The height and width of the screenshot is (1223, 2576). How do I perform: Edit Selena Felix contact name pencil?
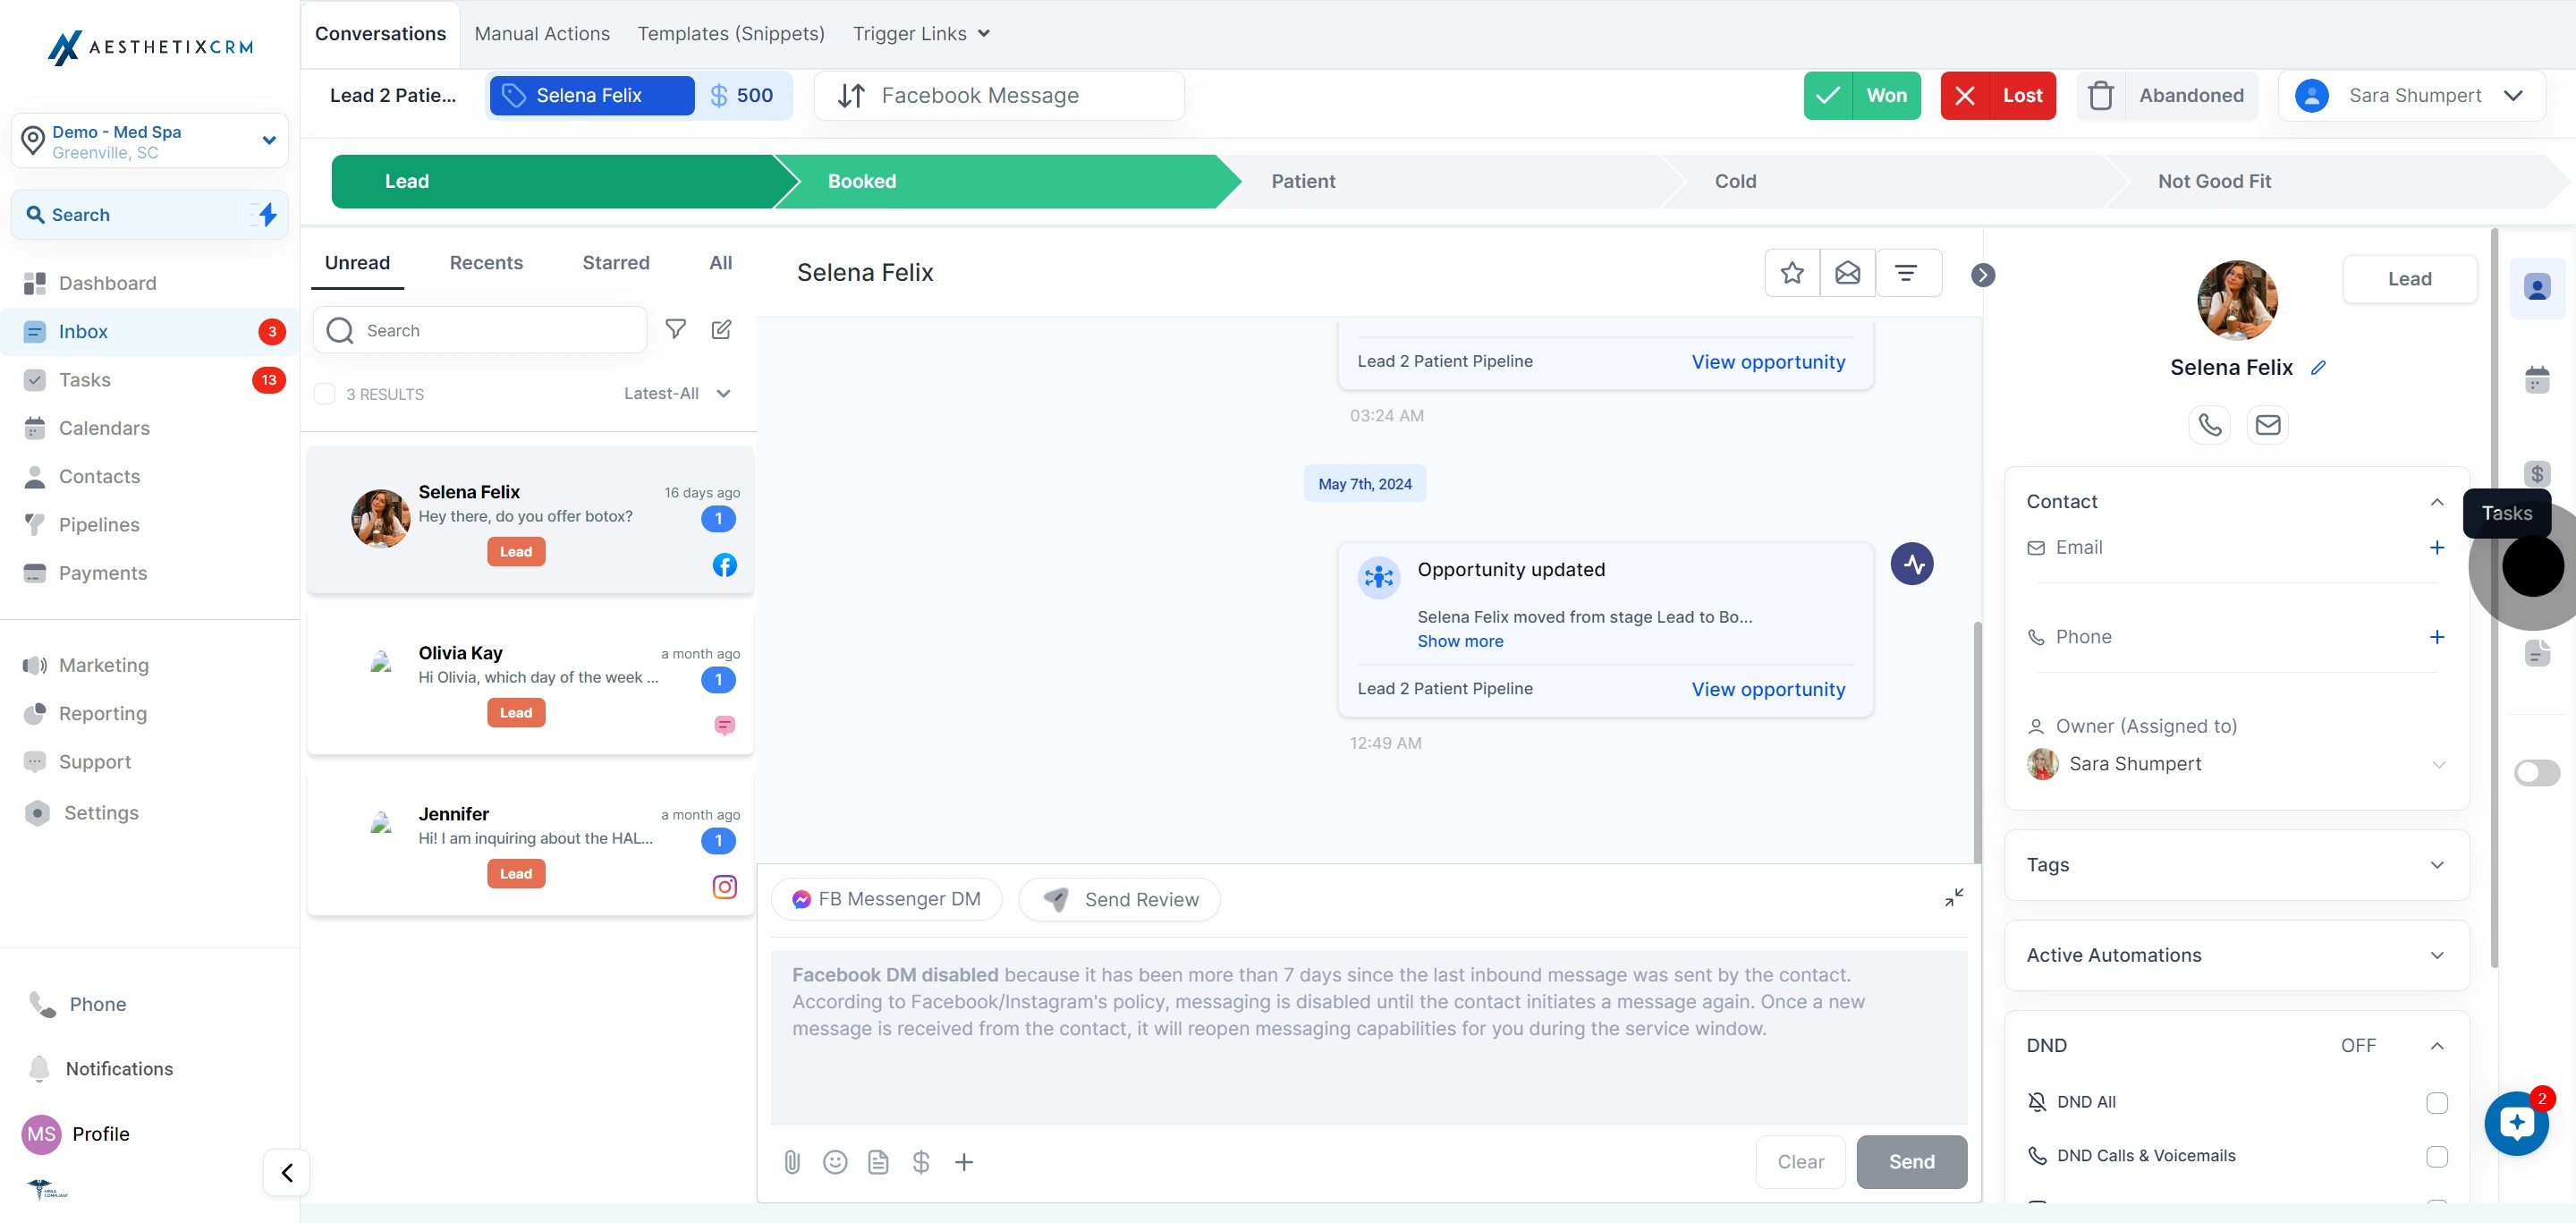[2318, 367]
